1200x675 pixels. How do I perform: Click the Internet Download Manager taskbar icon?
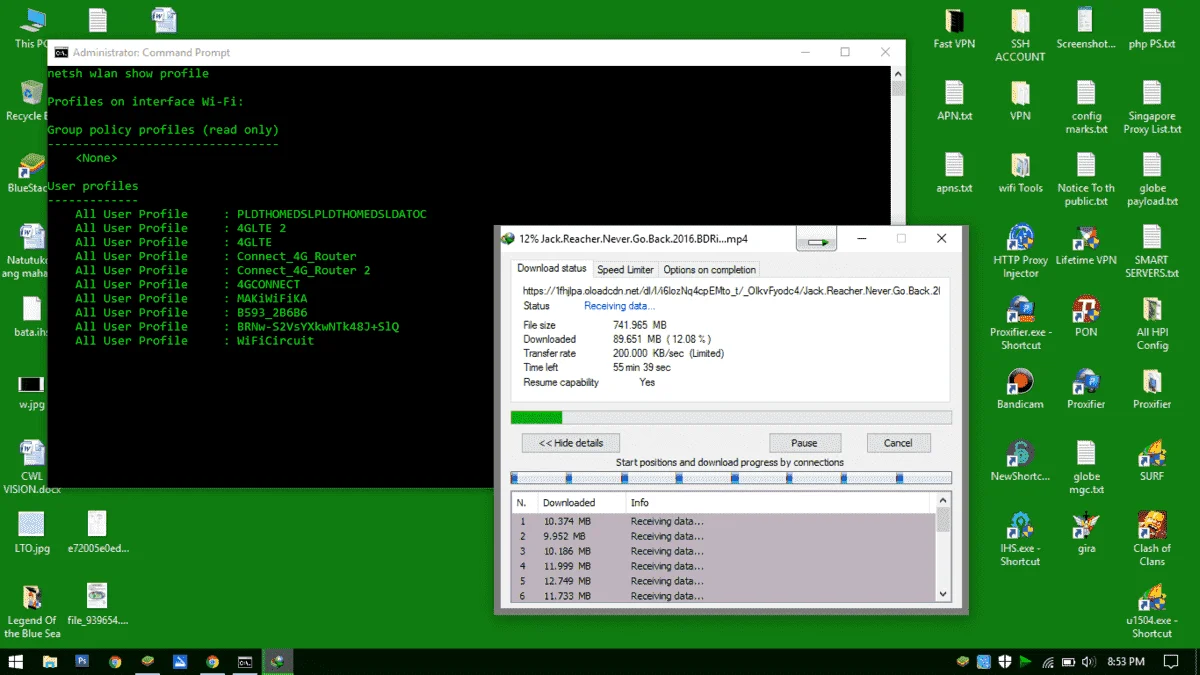click(x=278, y=661)
